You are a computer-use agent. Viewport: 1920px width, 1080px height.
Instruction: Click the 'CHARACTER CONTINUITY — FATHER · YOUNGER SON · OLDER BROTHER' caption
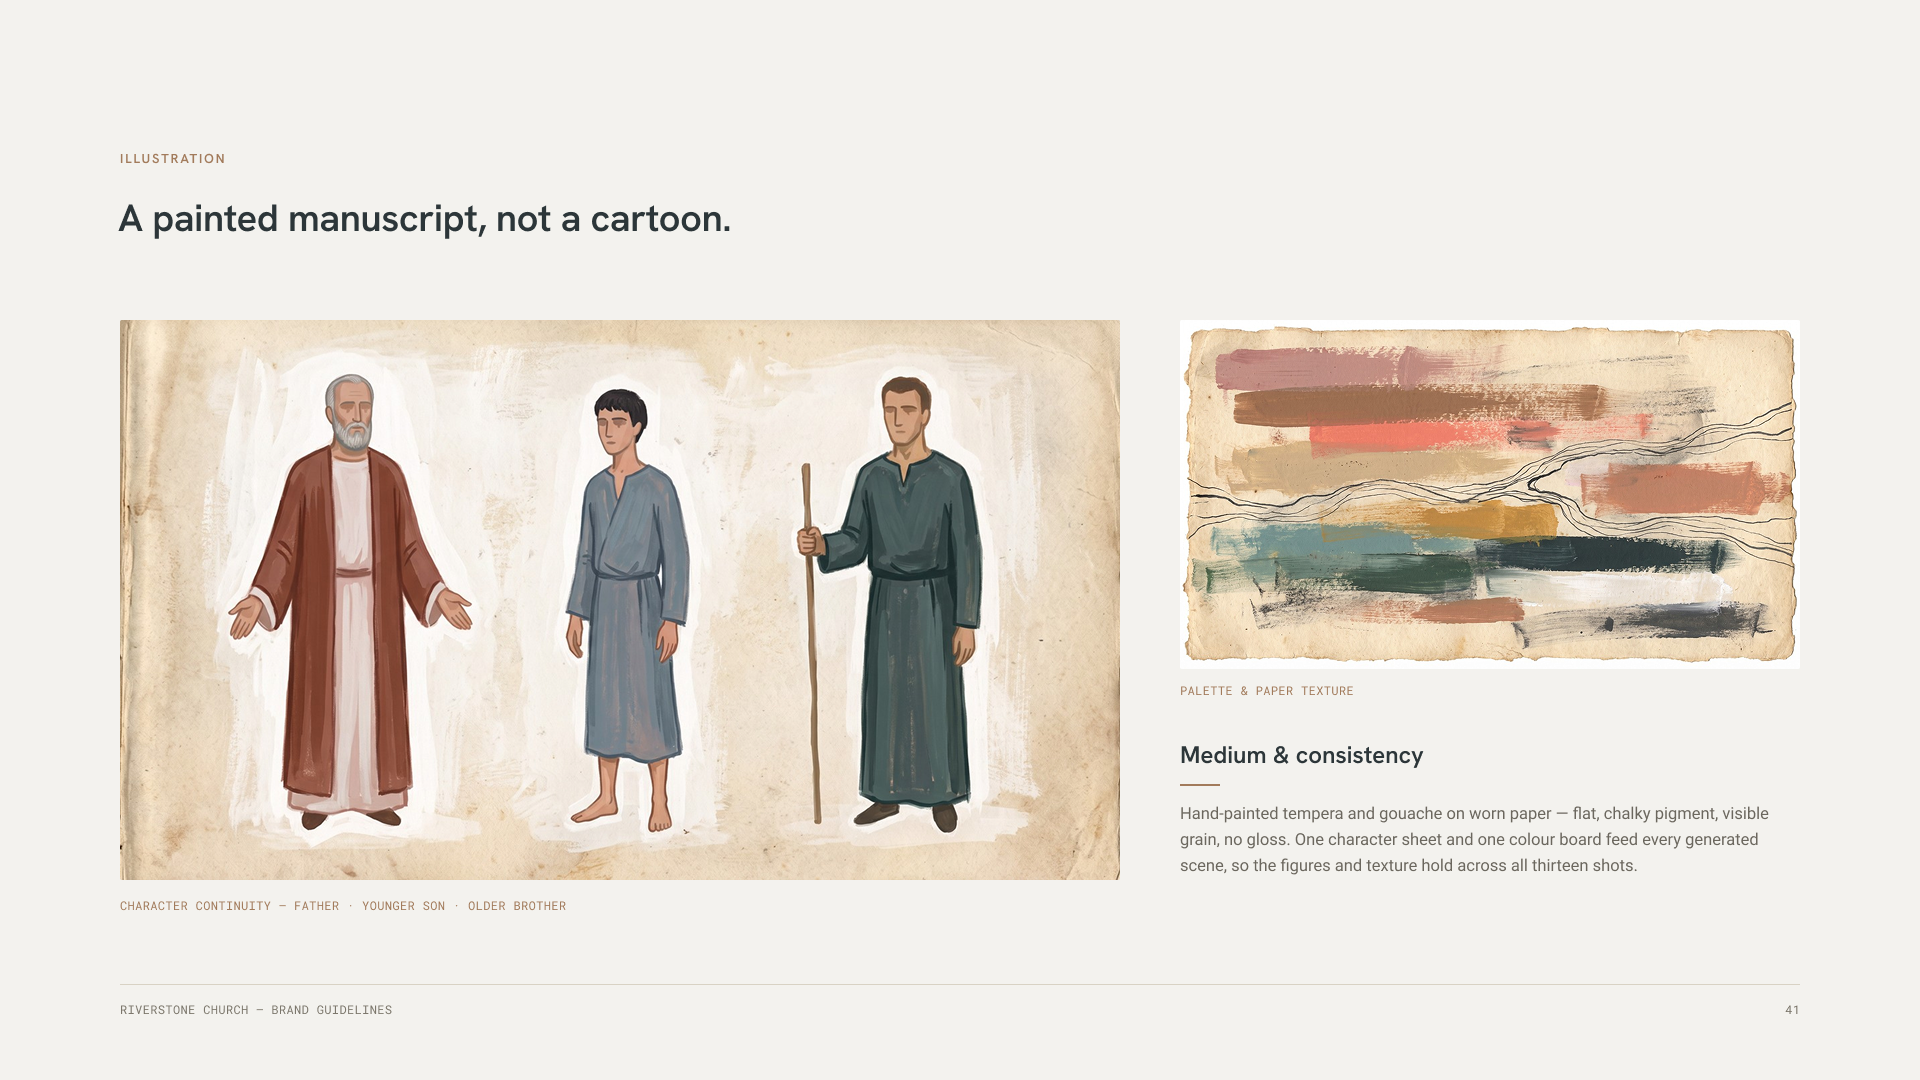pyautogui.click(x=343, y=906)
